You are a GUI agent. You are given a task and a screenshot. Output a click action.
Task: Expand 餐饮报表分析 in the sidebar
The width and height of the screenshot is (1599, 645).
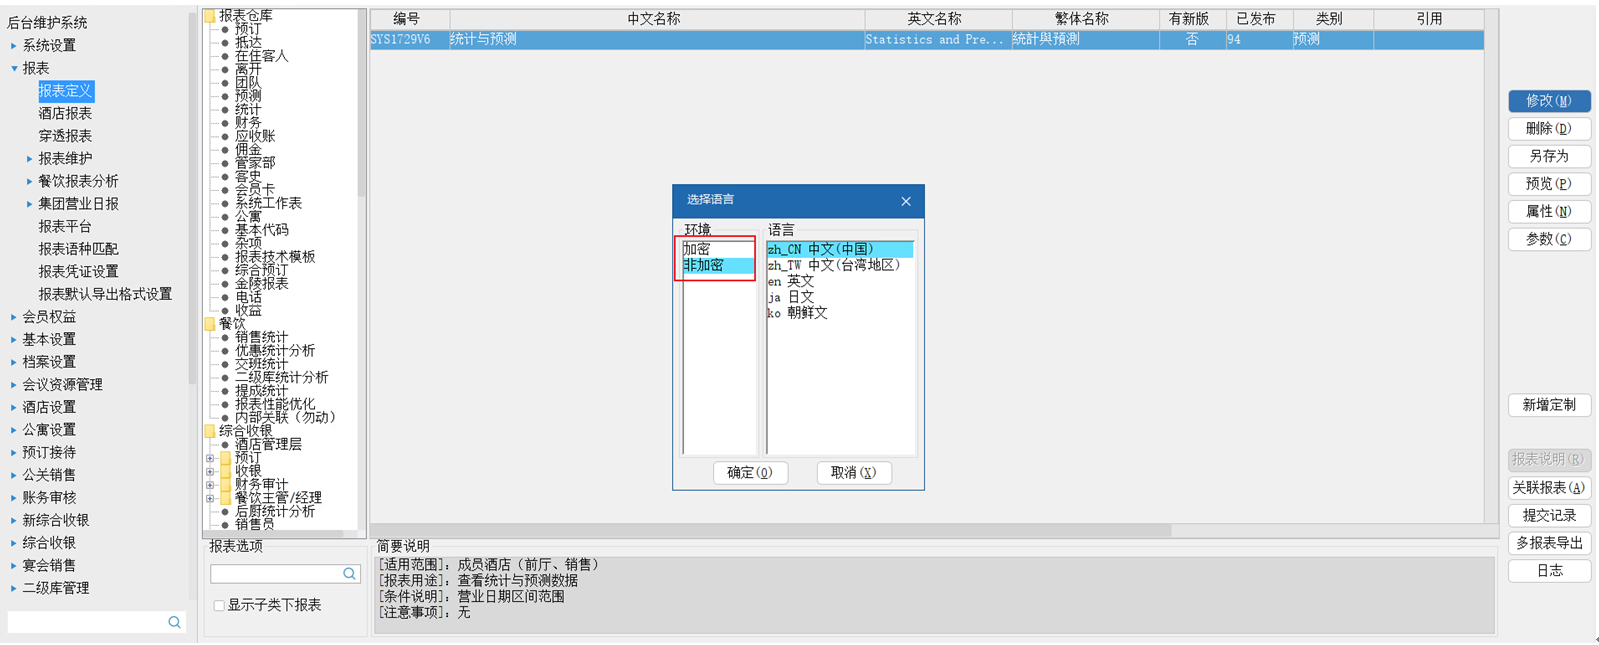click(x=29, y=181)
